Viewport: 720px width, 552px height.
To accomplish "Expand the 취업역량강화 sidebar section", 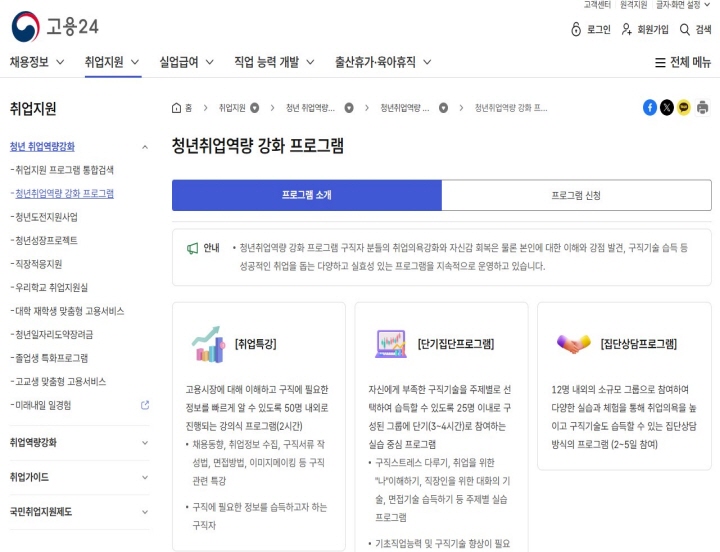I will point(145,443).
